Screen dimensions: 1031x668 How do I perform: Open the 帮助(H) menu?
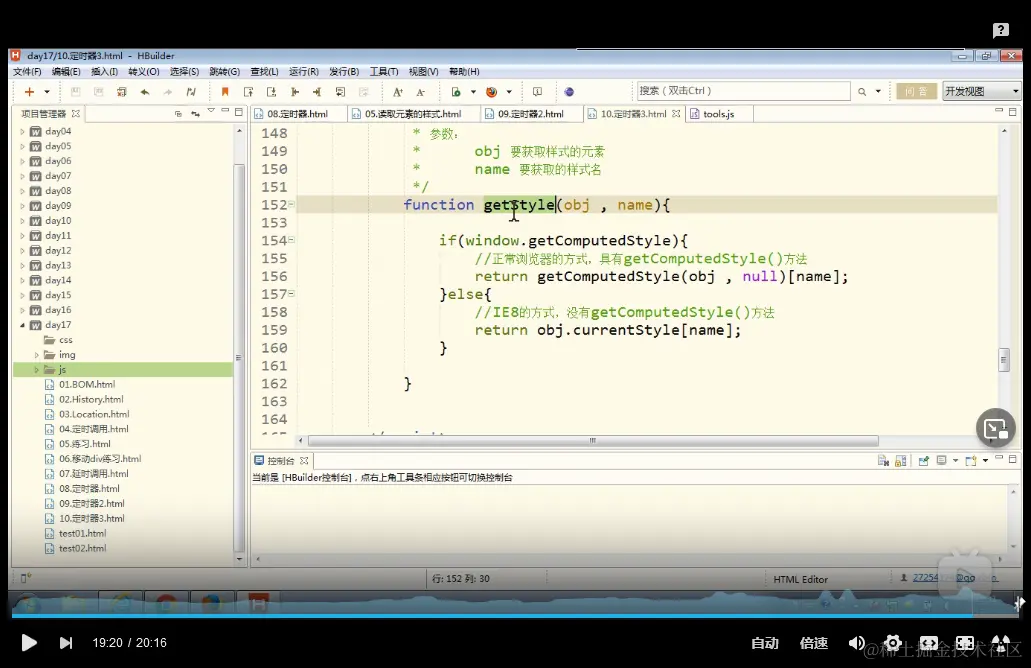[464, 71]
